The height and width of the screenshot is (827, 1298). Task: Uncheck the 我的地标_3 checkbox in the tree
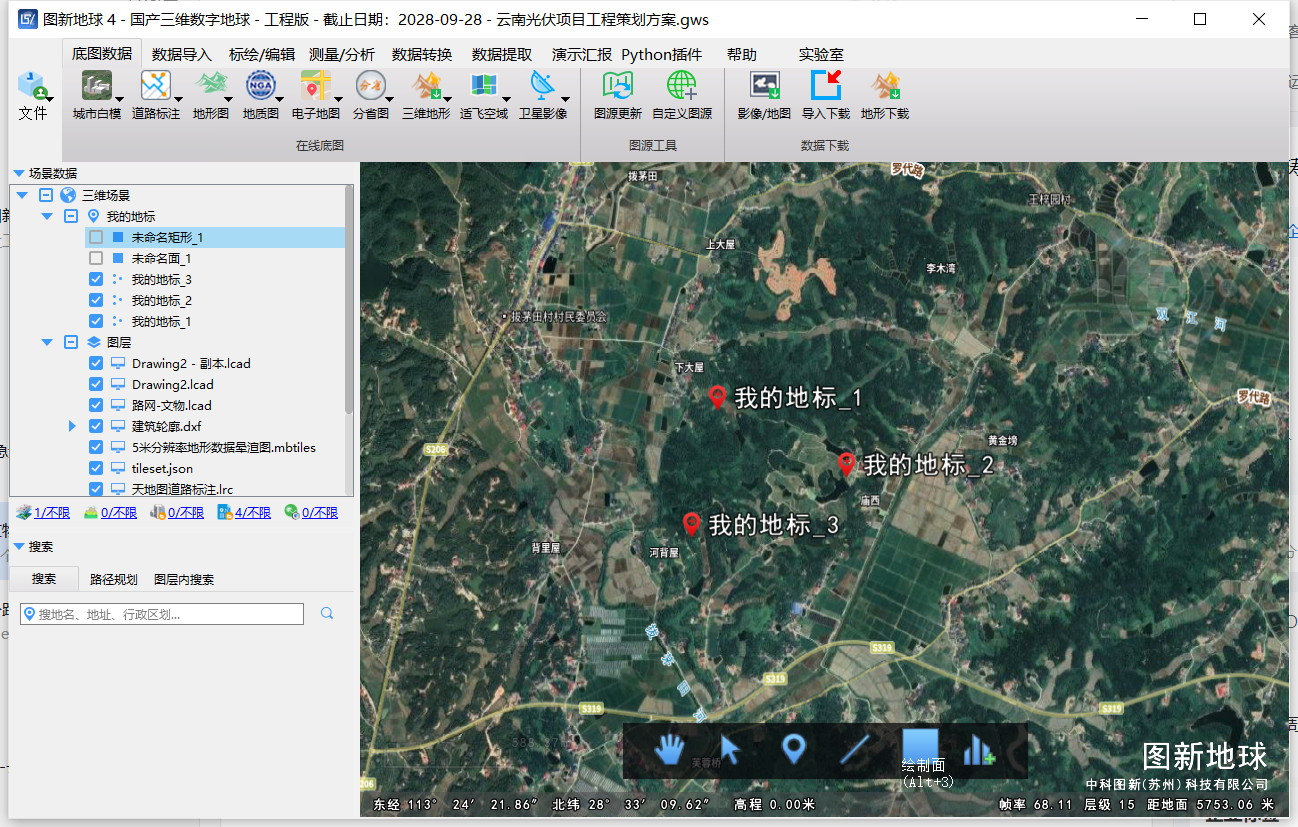pos(96,279)
